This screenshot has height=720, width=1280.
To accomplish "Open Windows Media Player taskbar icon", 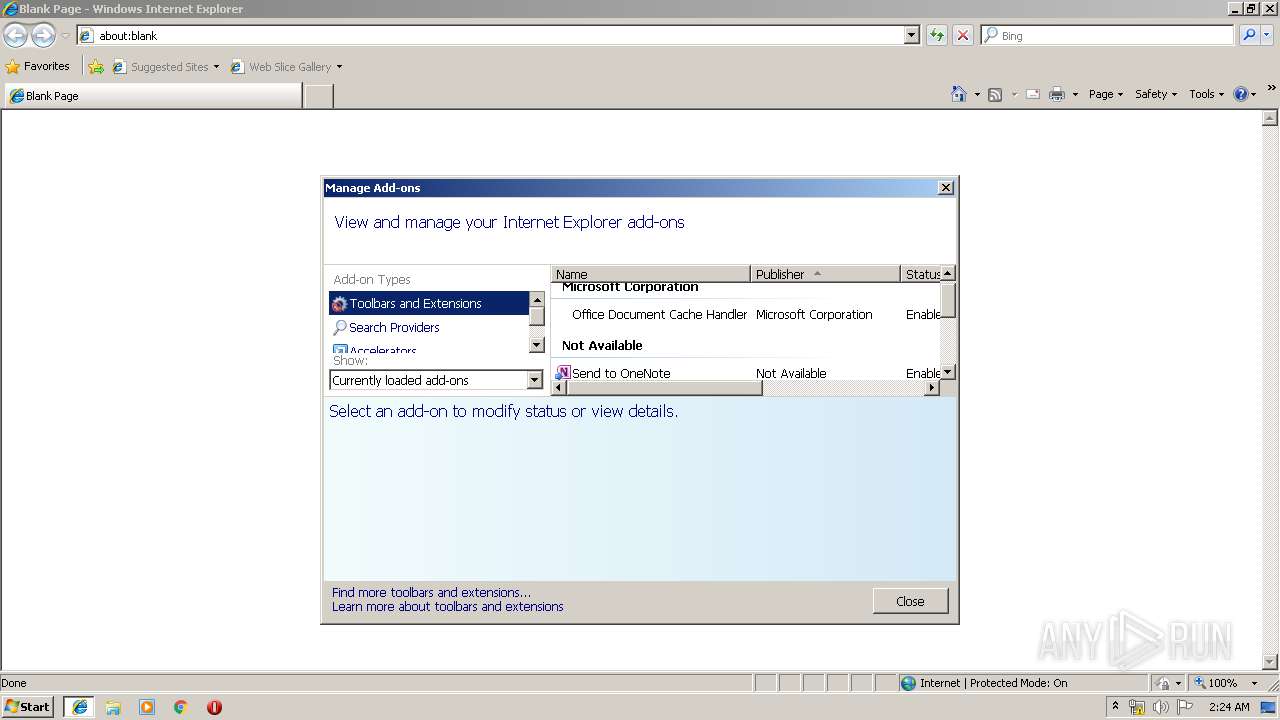I will tap(147, 707).
